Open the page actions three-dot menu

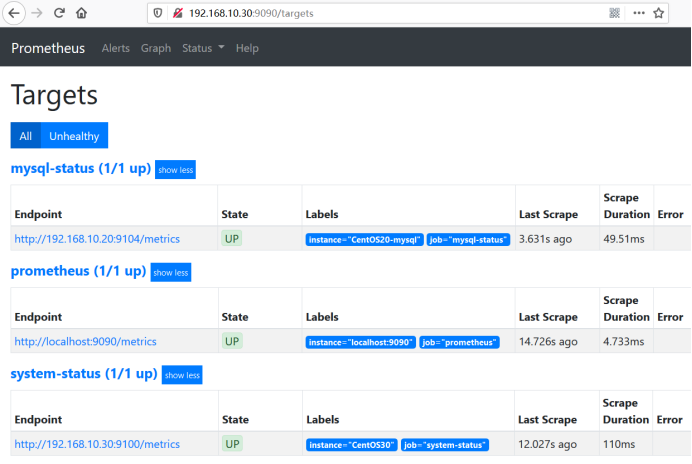click(x=639, y=13)
